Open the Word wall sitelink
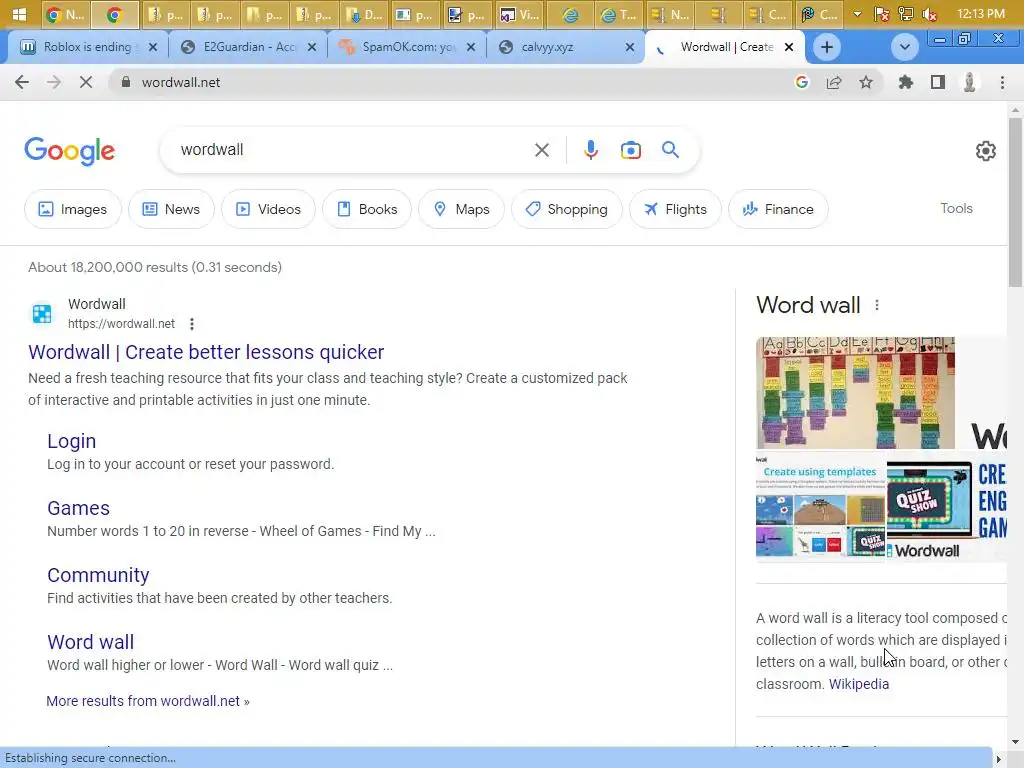Image resolution: width=1024 pixels, height=768 pixels. (x=90, y=642)
